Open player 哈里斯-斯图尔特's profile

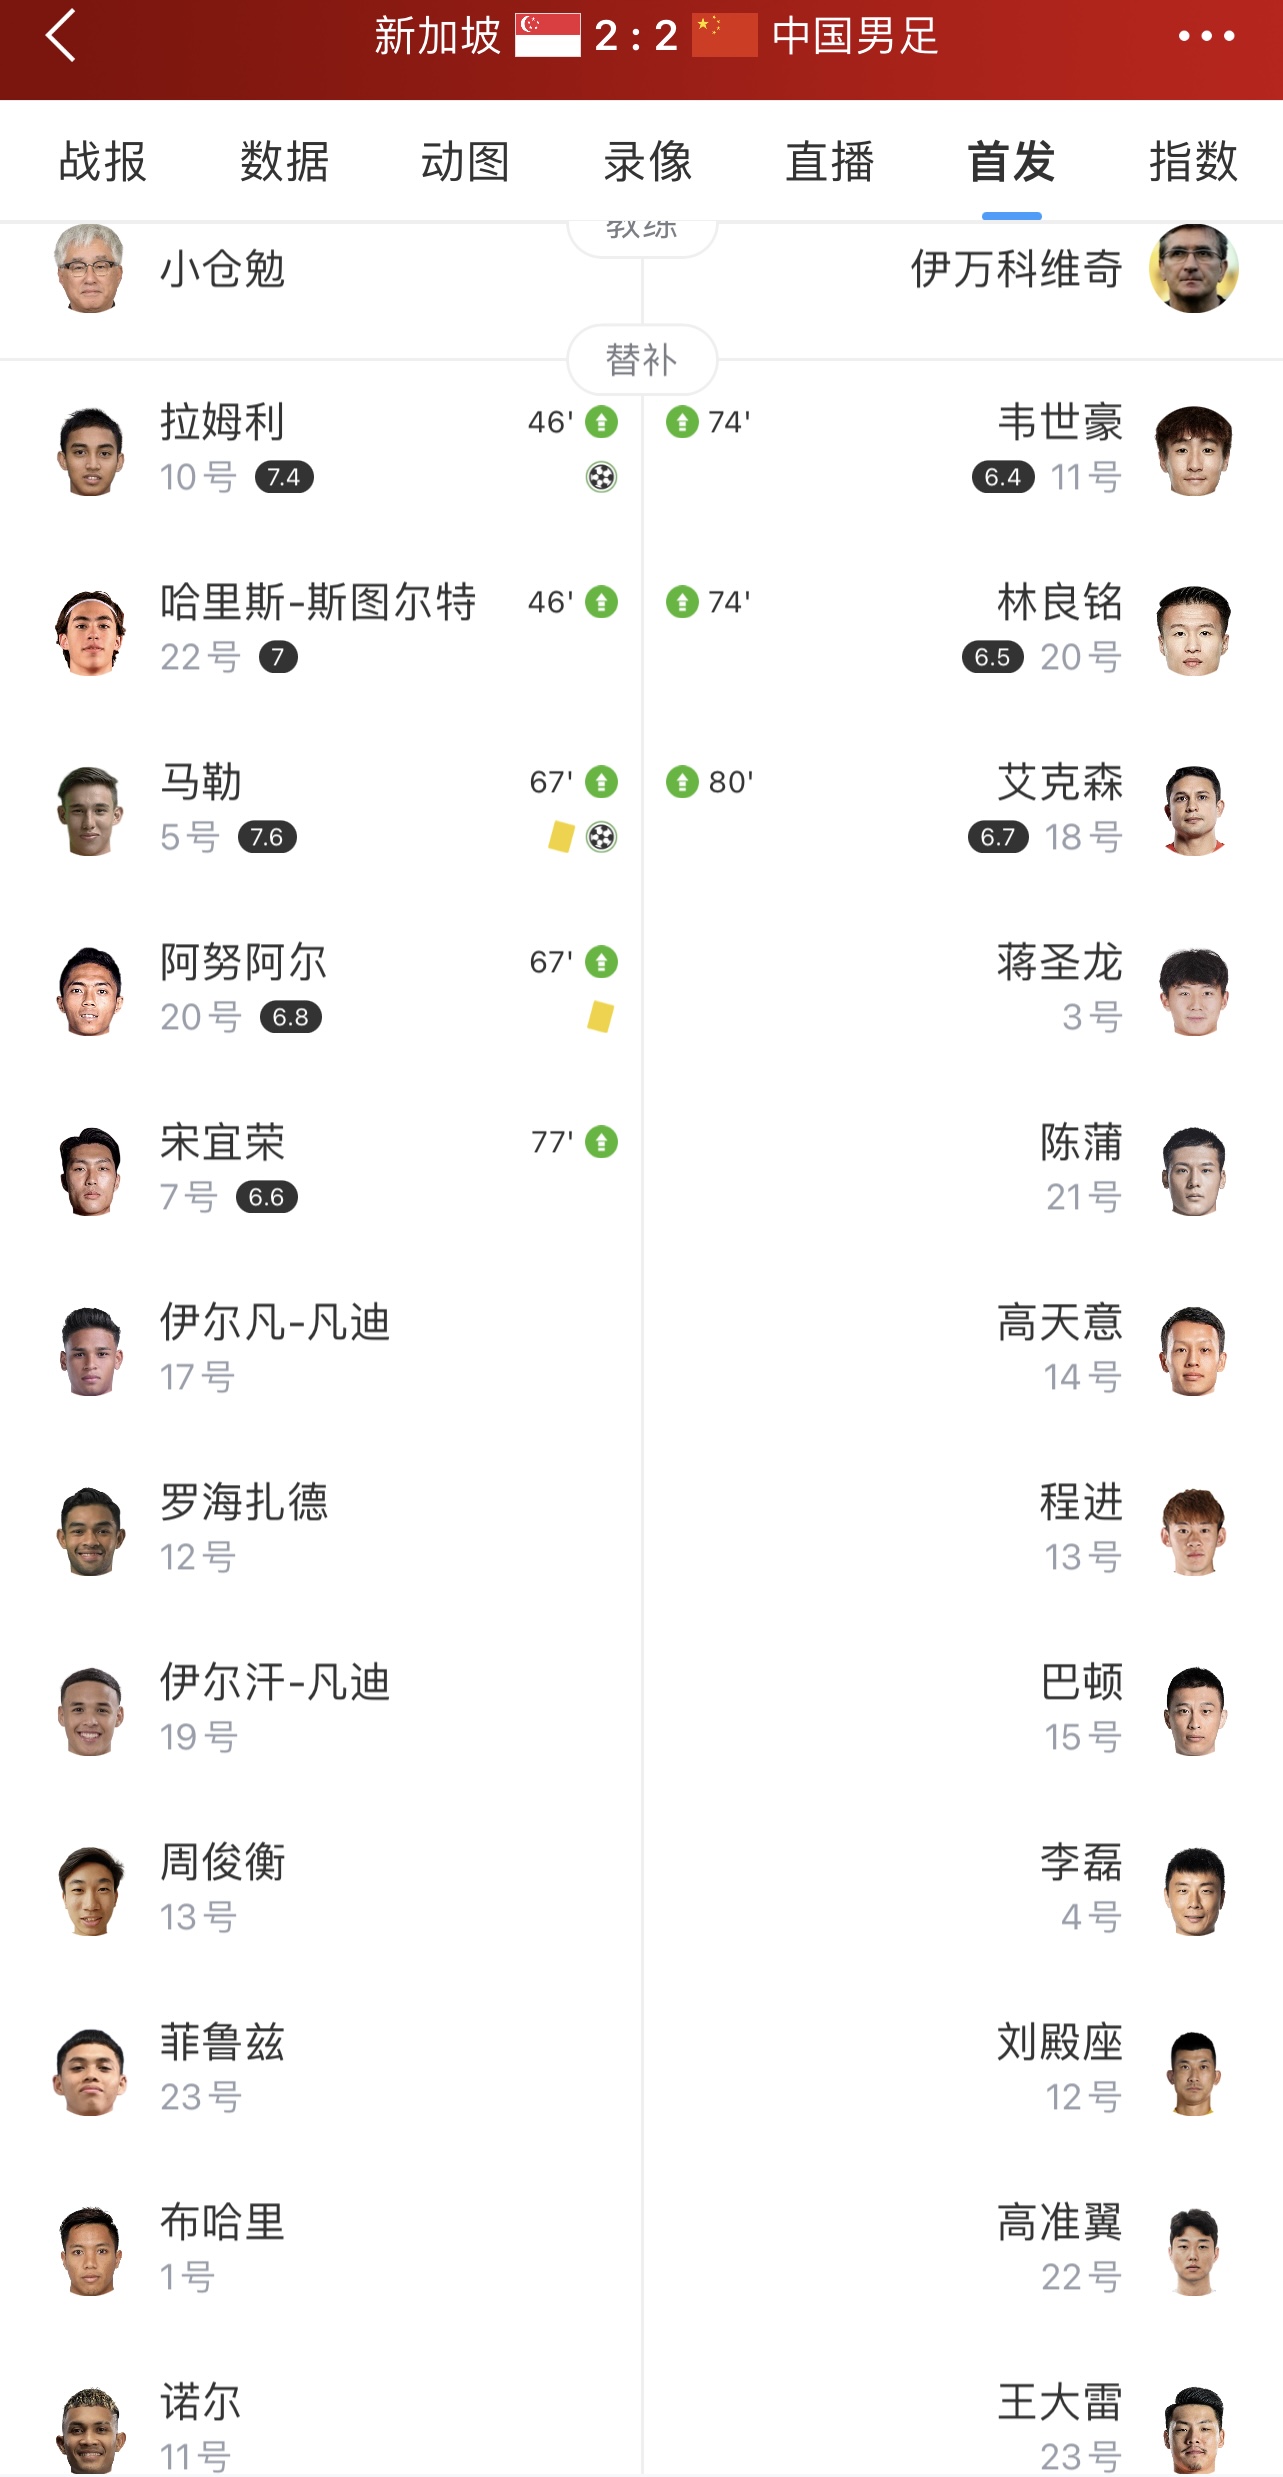click(x=317, y=603)
